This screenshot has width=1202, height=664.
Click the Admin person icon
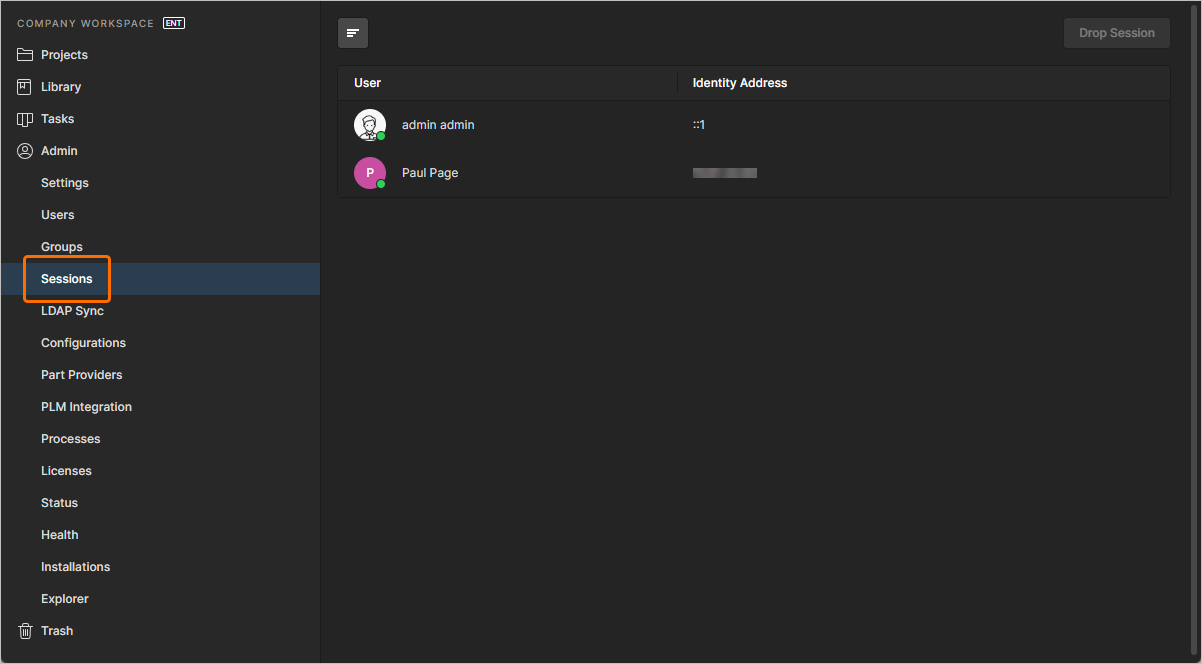pyautogui.click(x=25, y=150)
